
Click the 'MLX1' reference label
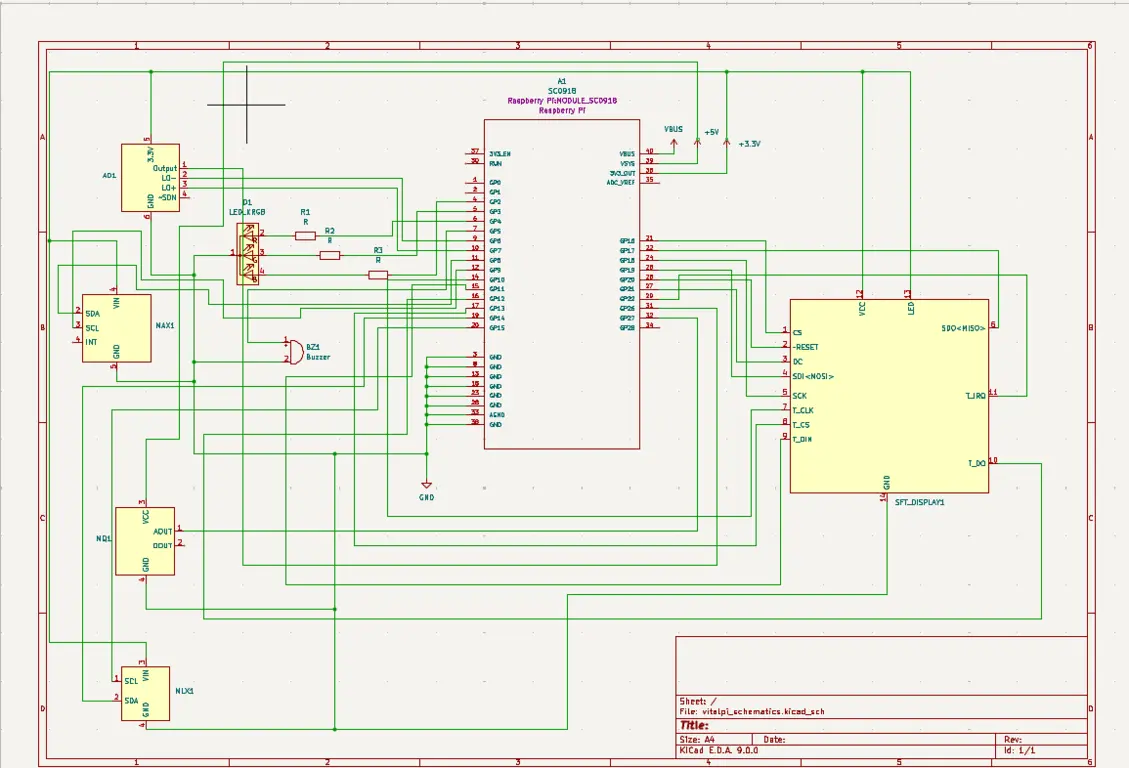pos(184,691)
